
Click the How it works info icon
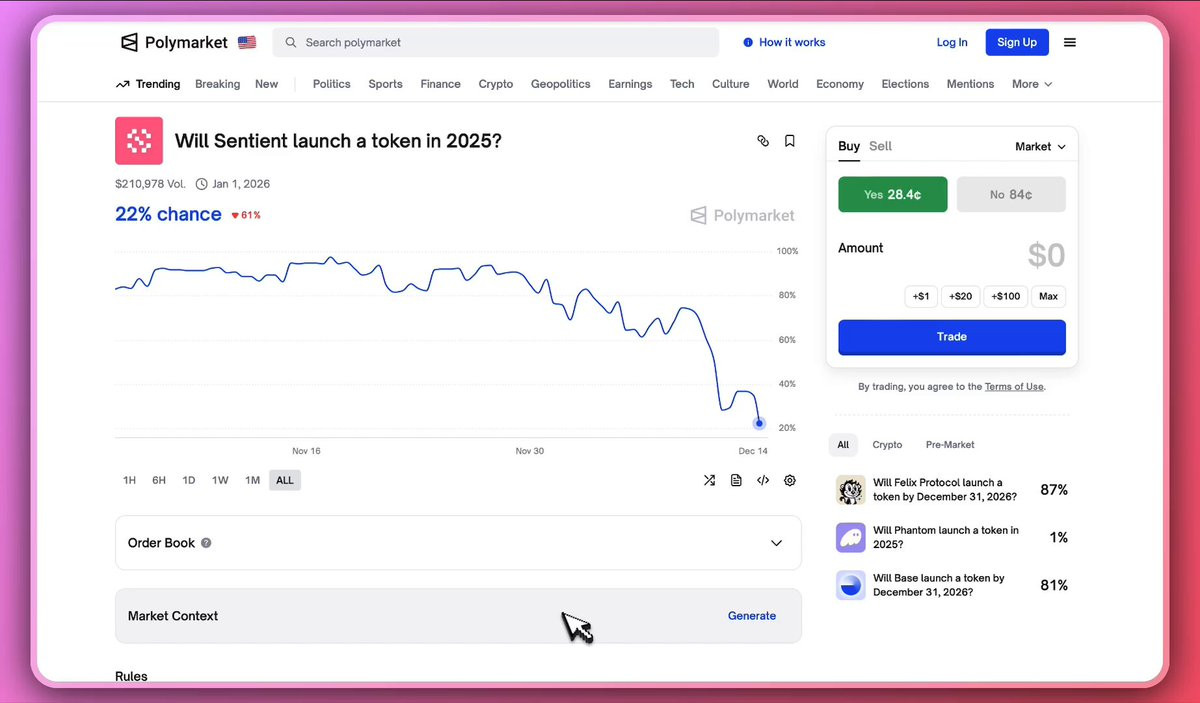point(748,43)
